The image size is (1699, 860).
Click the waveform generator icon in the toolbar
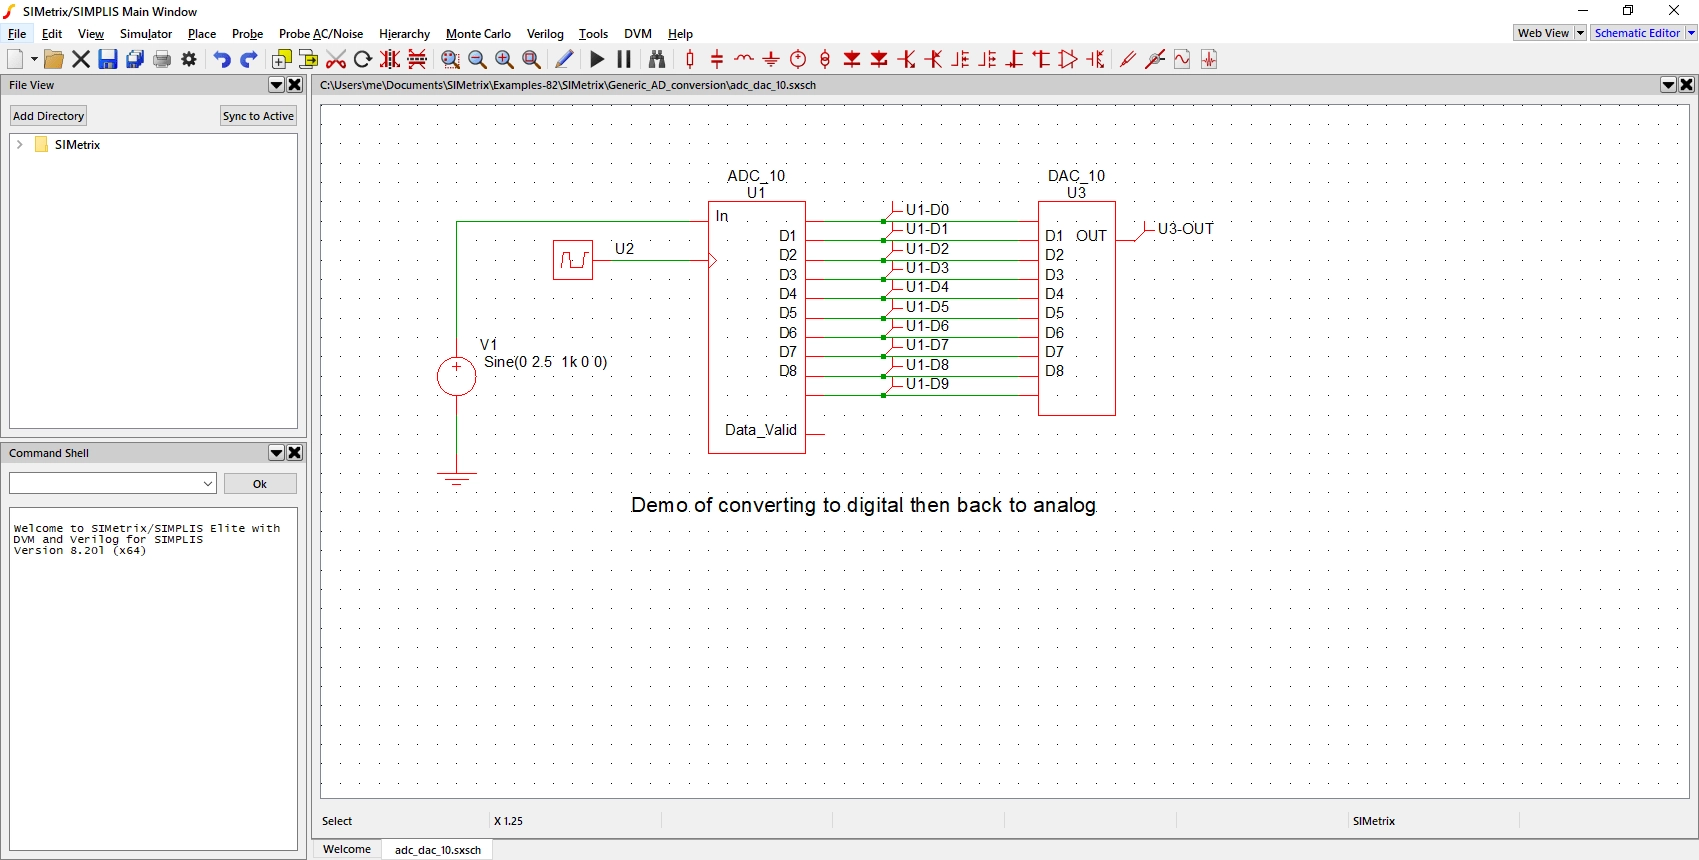pos(1182,59)
